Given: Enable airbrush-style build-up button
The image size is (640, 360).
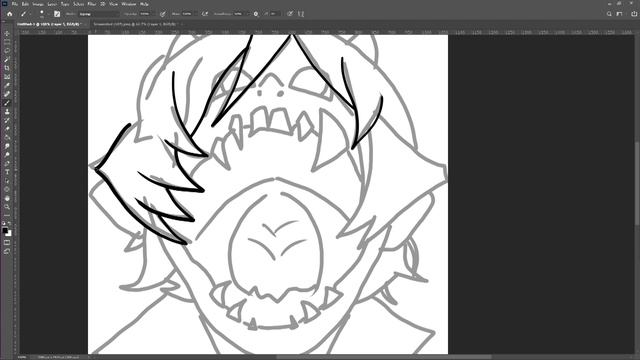Looking at the screenshot, I should click(205, 14).
